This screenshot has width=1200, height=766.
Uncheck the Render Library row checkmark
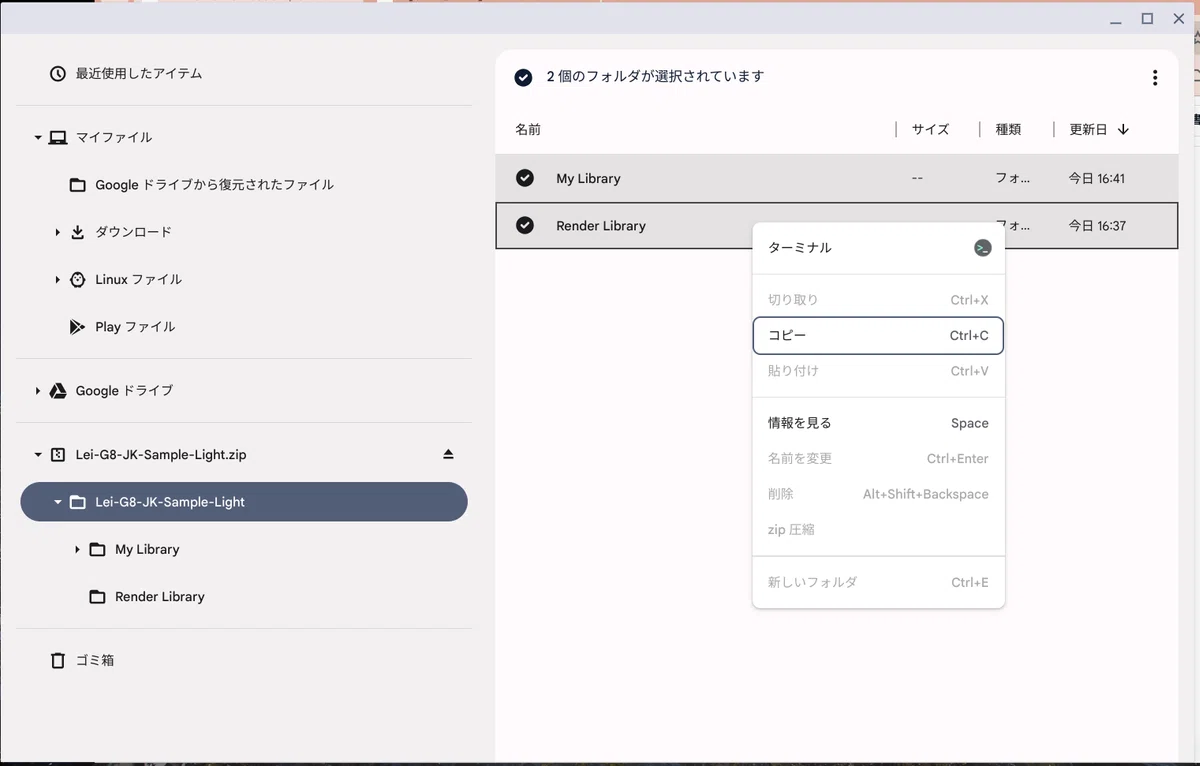525,226
